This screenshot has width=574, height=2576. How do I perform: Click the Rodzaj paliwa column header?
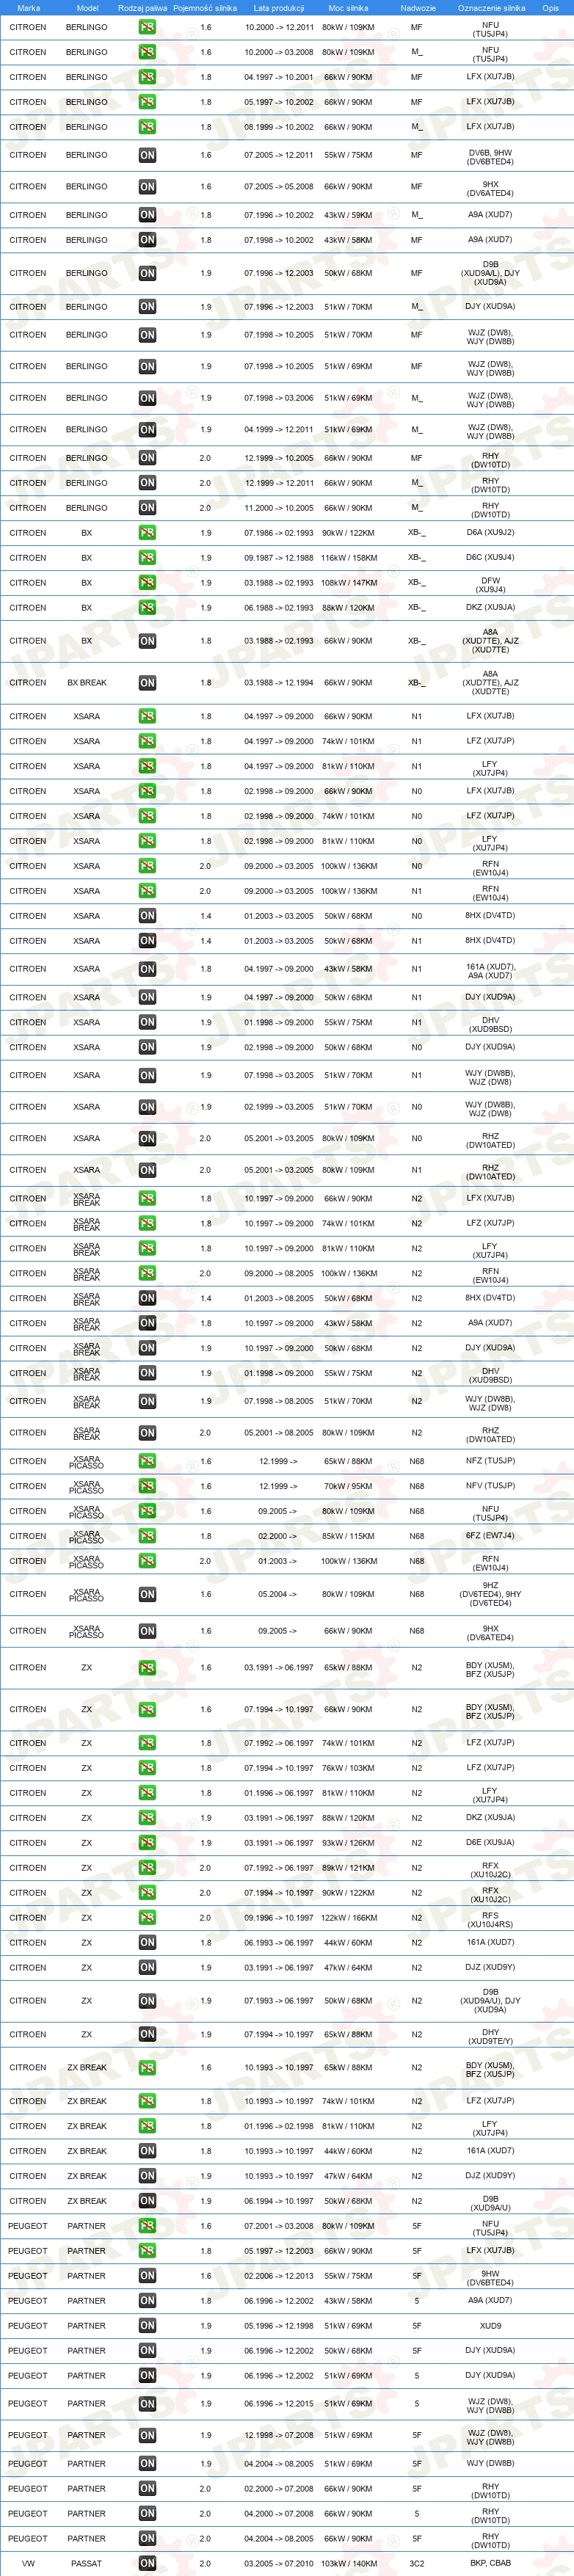tap(142, 8)
